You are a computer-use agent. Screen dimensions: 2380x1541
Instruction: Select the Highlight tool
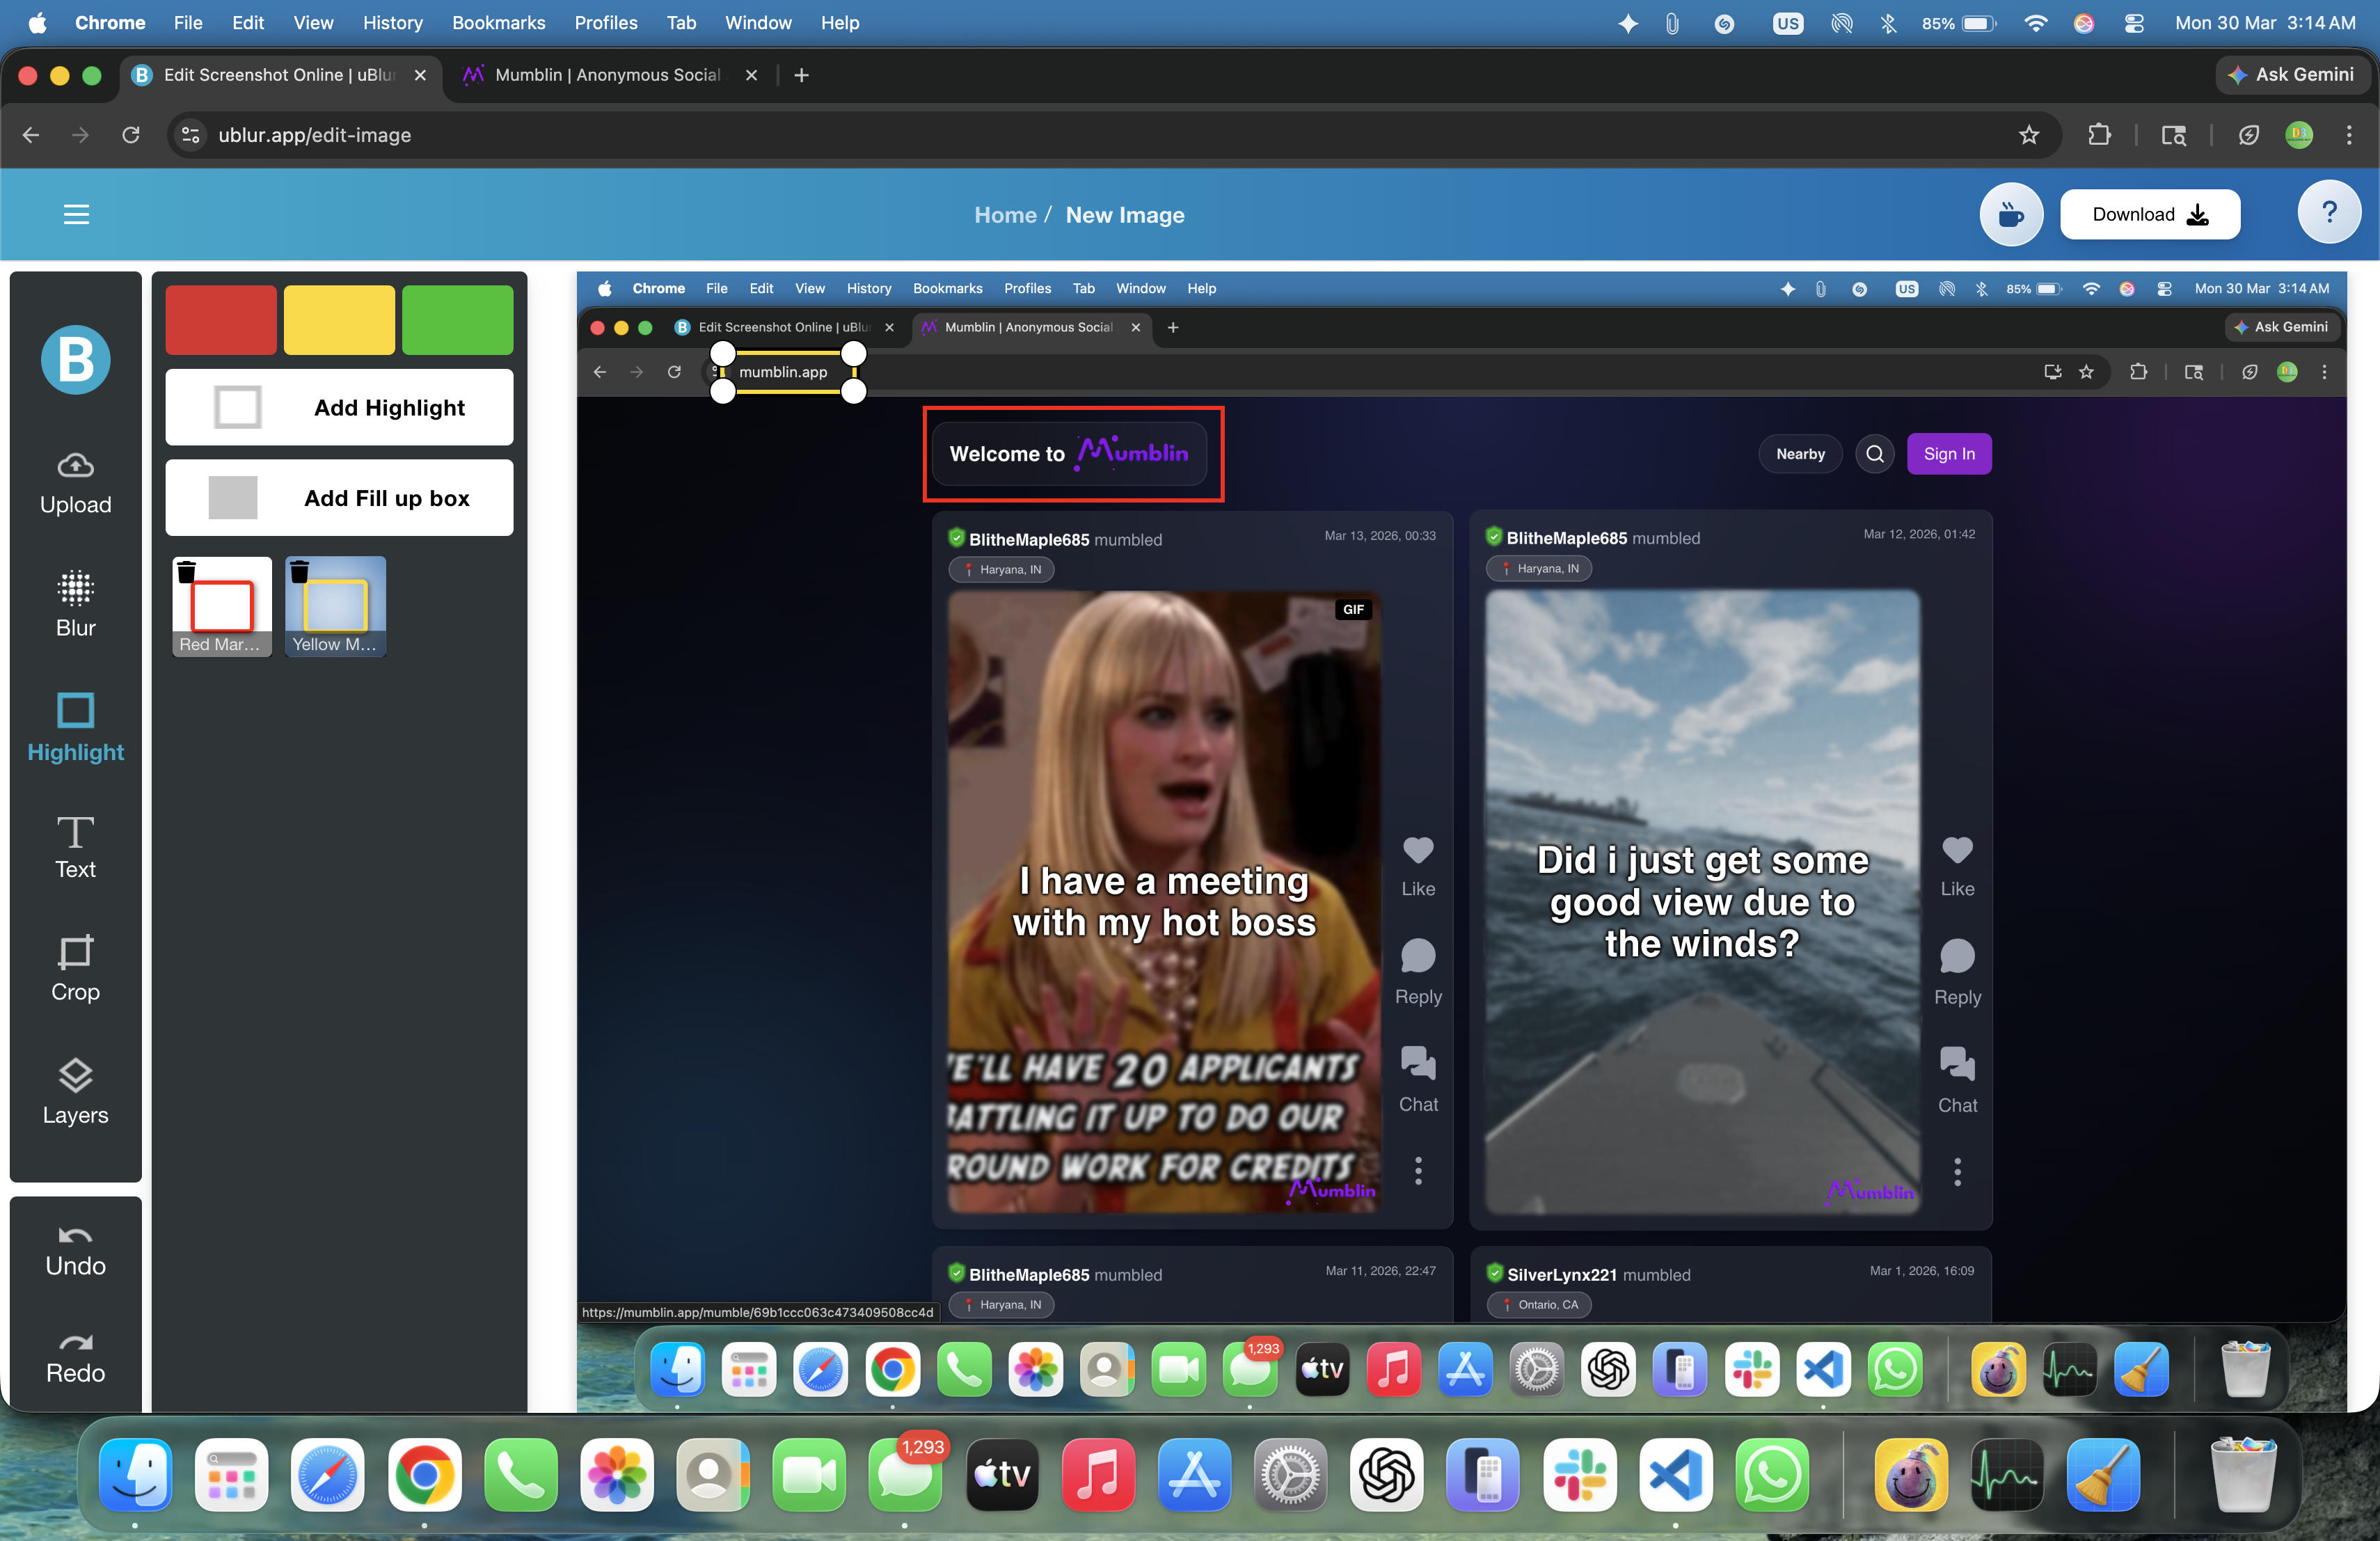pyautogui.click(x=75, y=728)
